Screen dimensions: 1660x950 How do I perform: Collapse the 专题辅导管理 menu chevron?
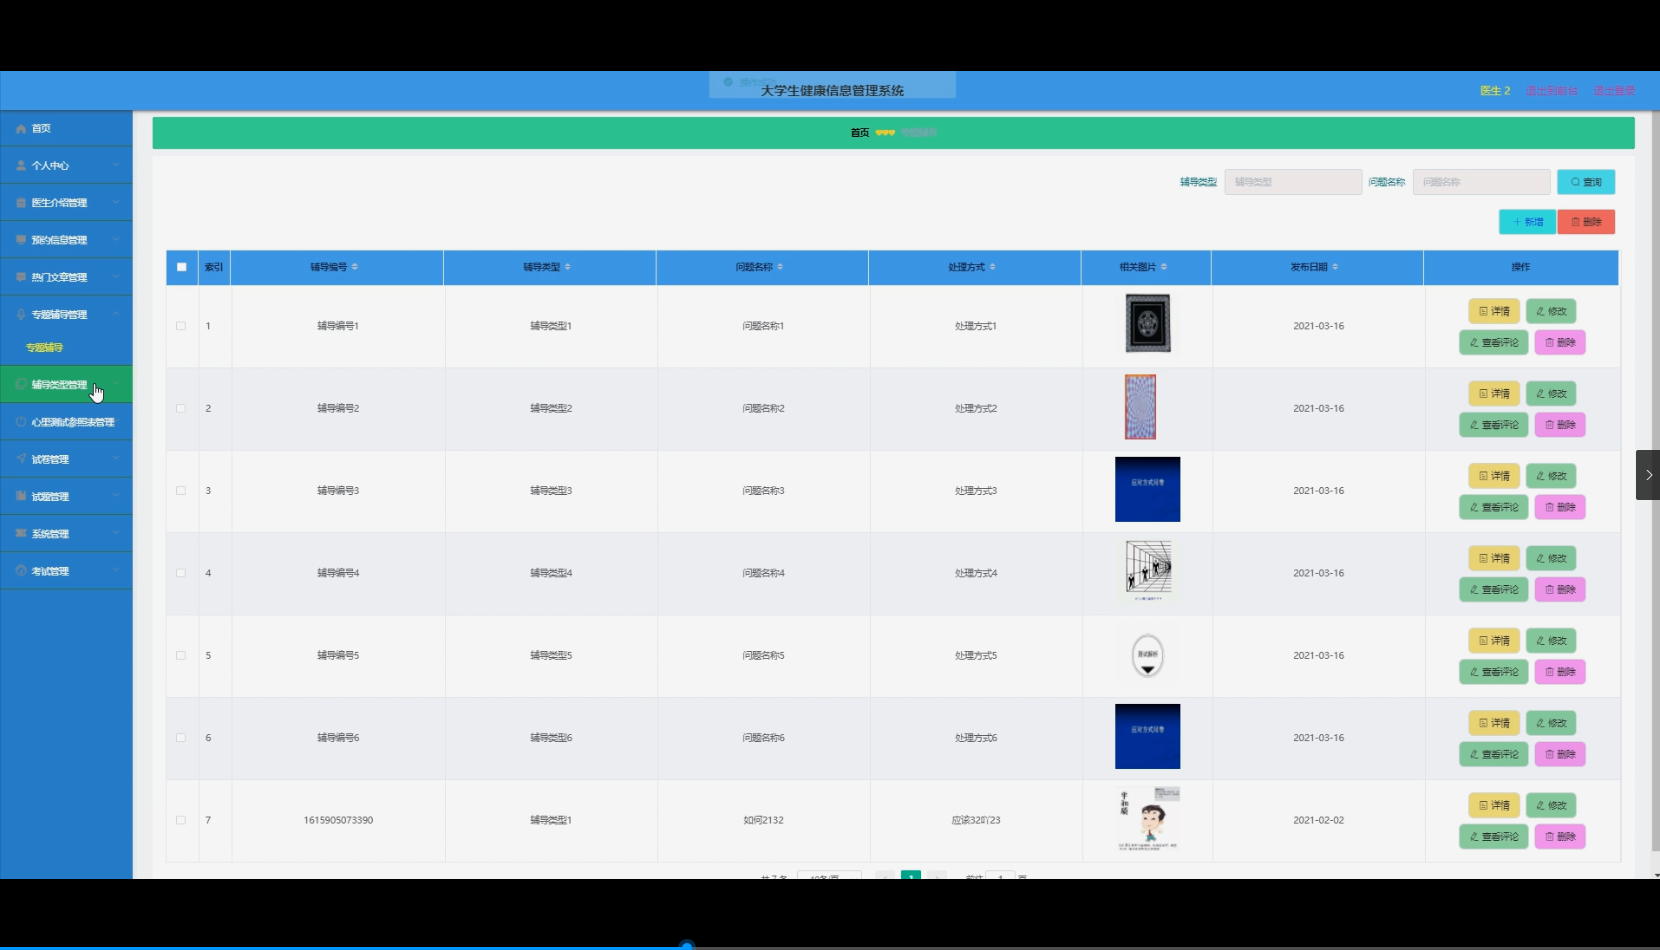tap(116, 314)
